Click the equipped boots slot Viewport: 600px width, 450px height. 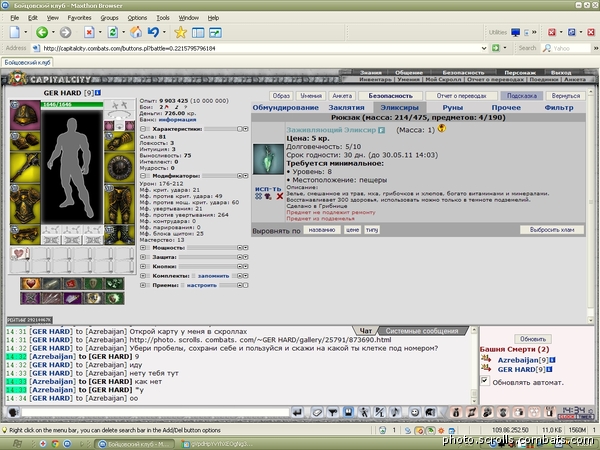point(119,235)
